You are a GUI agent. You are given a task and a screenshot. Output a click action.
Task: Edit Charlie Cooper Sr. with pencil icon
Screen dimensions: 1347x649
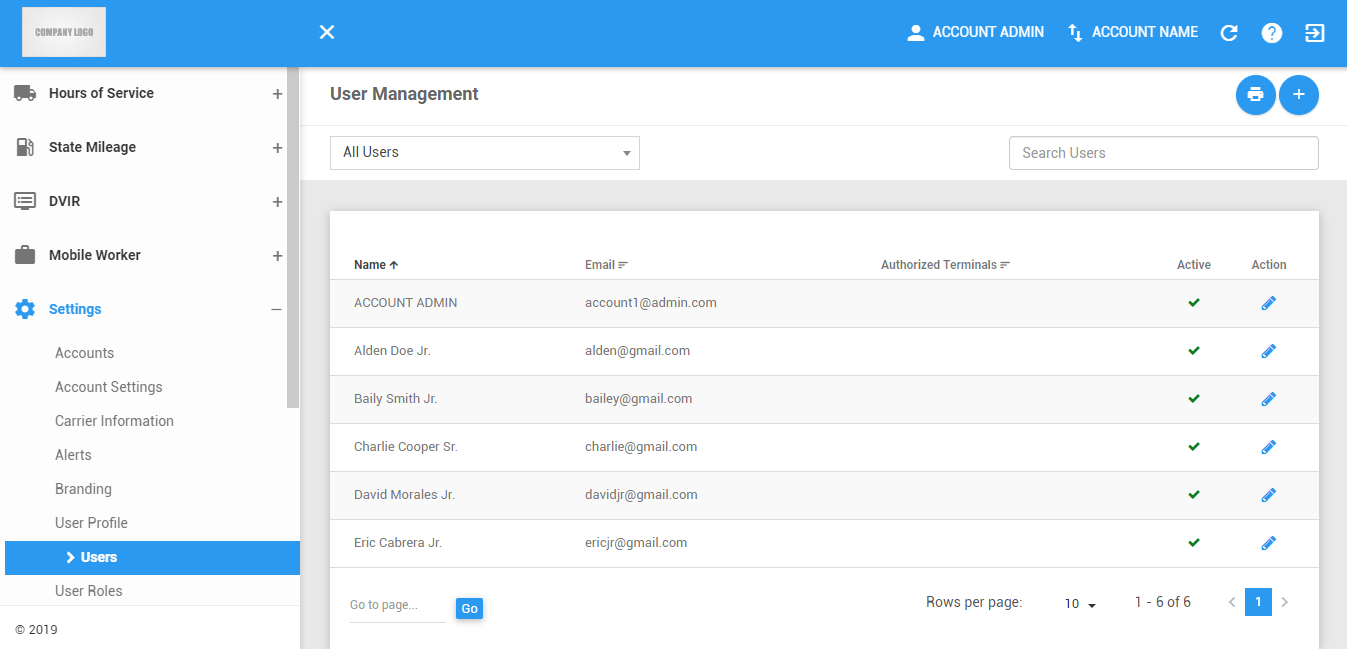tap(1269, 447)
